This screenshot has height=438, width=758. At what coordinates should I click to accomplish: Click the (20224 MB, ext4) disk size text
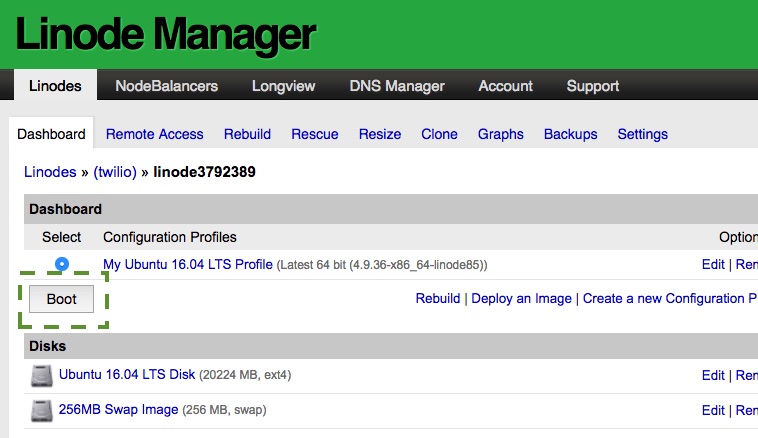[x=245, y=375]
